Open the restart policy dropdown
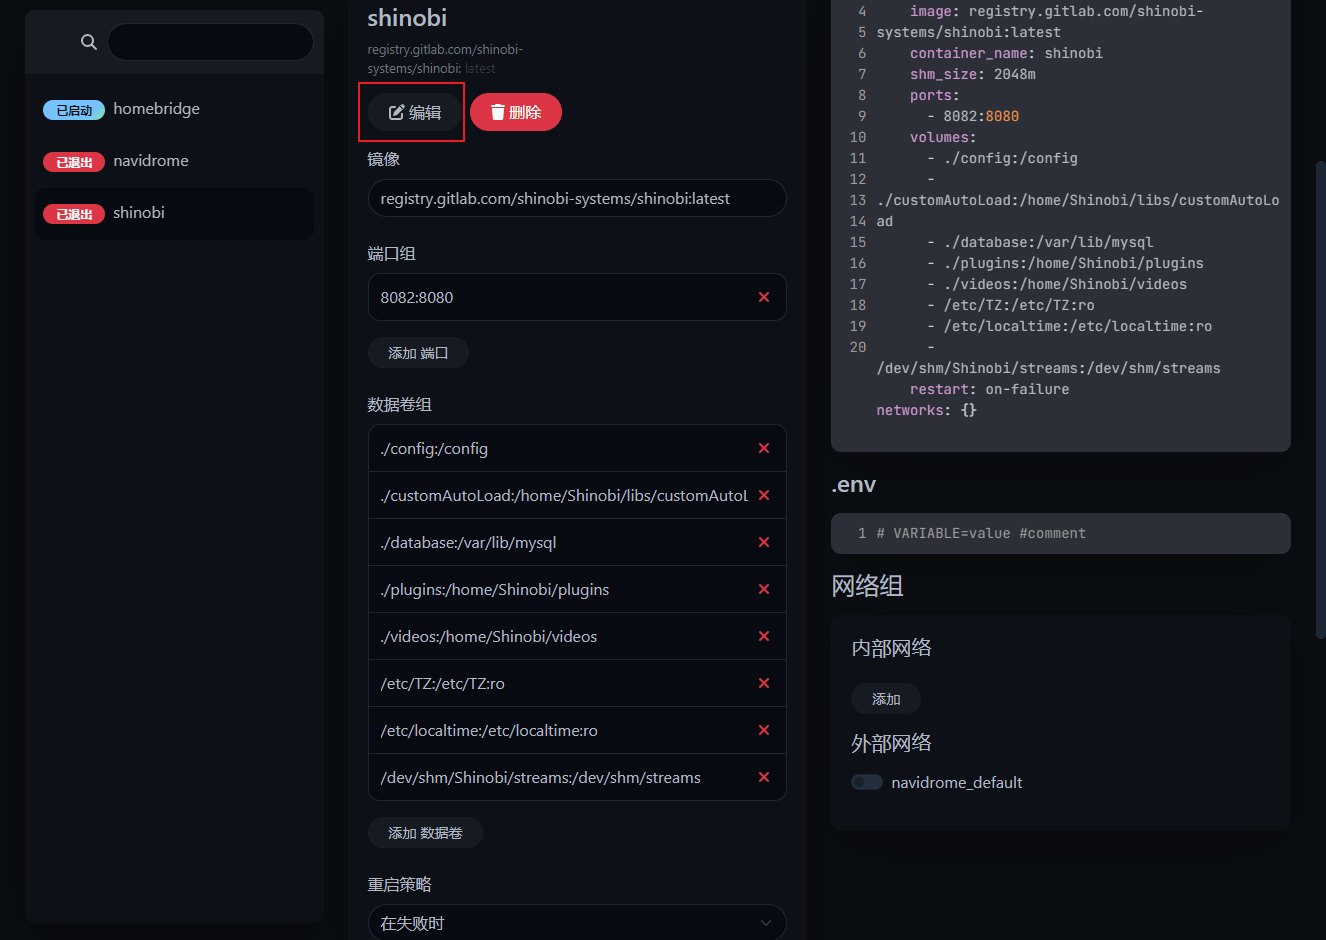 point(577,923)
